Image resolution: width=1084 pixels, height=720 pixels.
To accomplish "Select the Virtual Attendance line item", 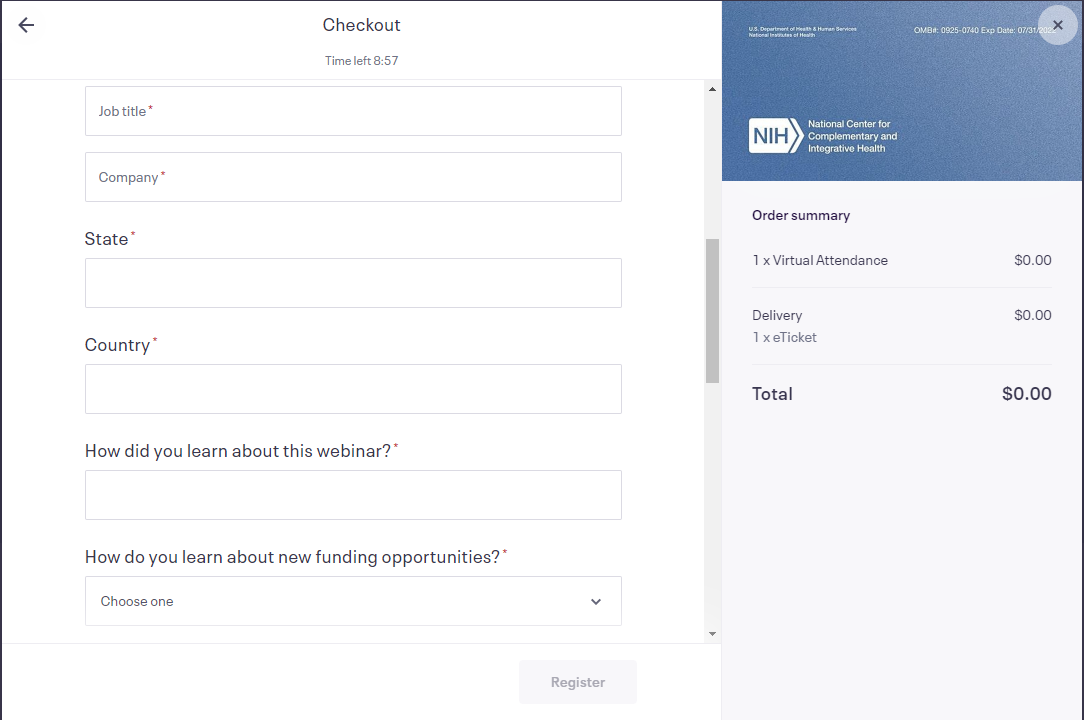I will pos(820,260).
